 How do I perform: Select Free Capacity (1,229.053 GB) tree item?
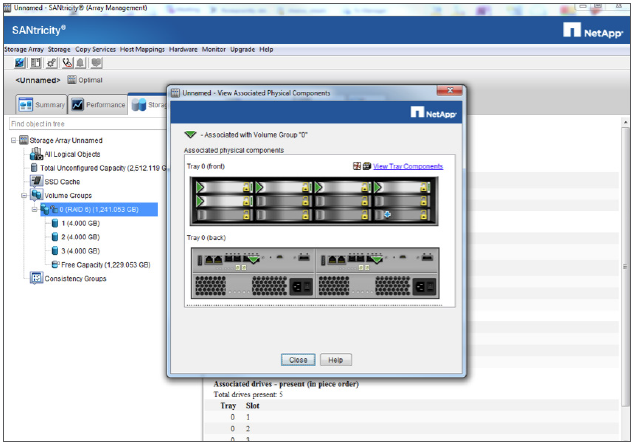coord(106,265)
